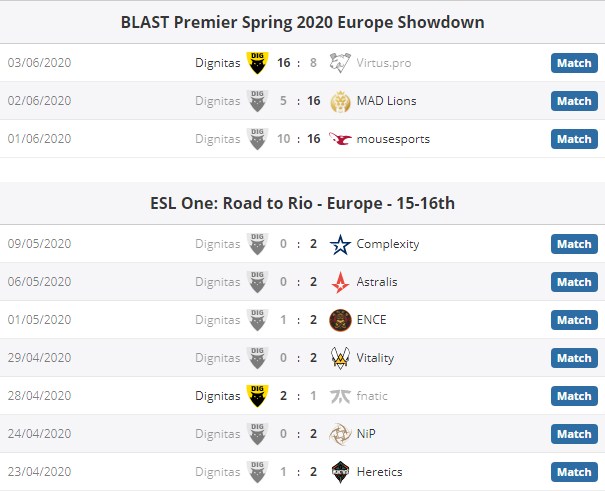Click the Astralis team logo
Image resolution: width=605 pixels, height=491 pixels.
coord(341,282)
